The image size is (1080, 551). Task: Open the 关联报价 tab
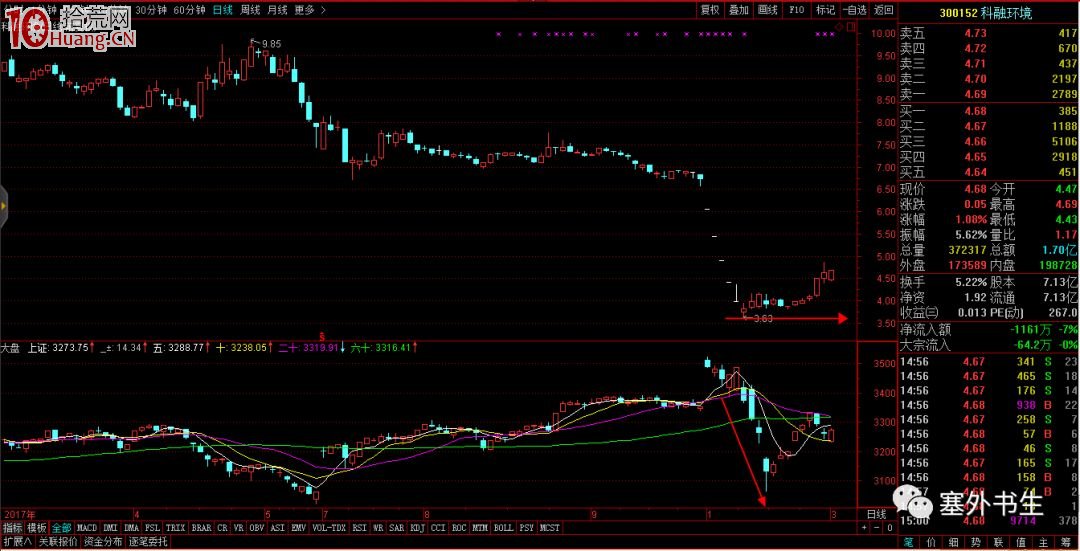(x=59, y=541)
